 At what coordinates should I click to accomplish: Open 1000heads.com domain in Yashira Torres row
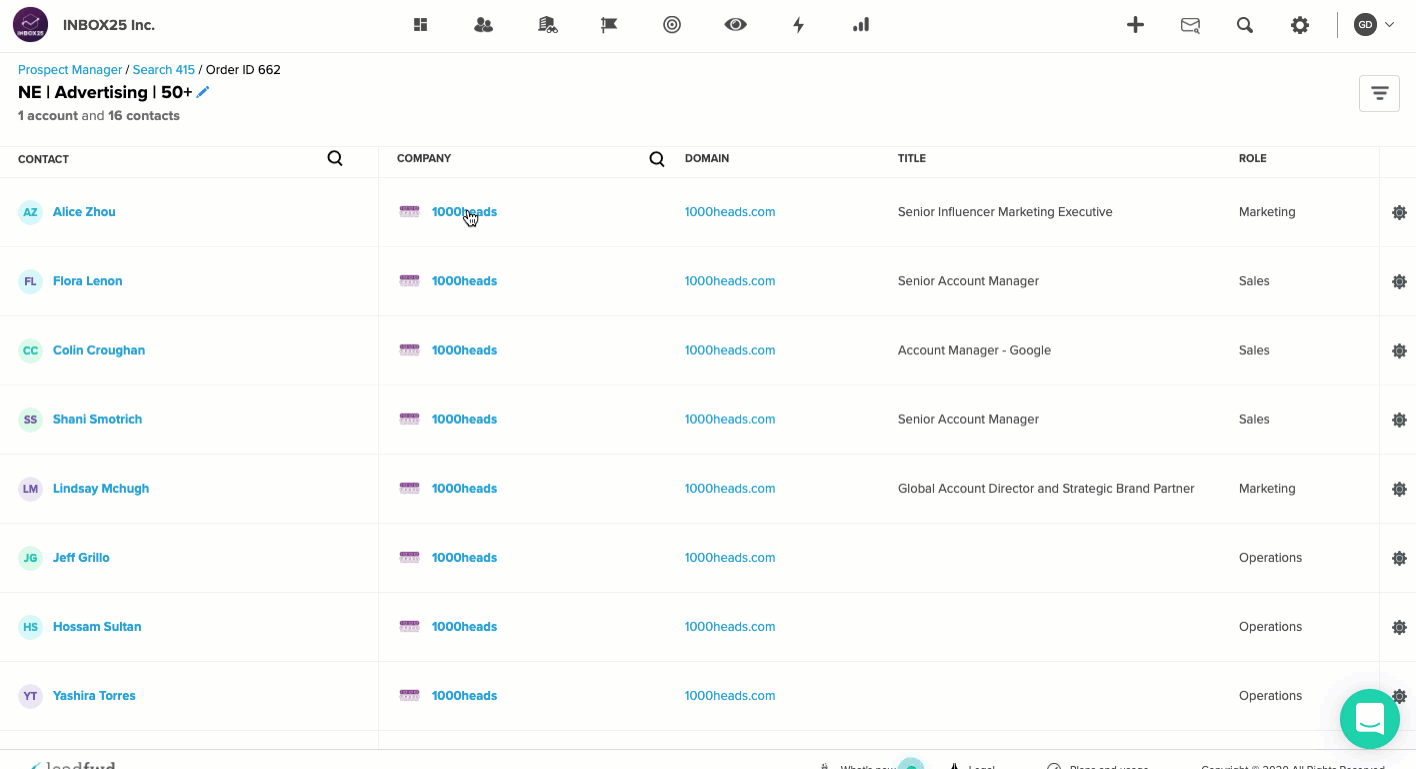pyautogui.click(x=730, y=695)
